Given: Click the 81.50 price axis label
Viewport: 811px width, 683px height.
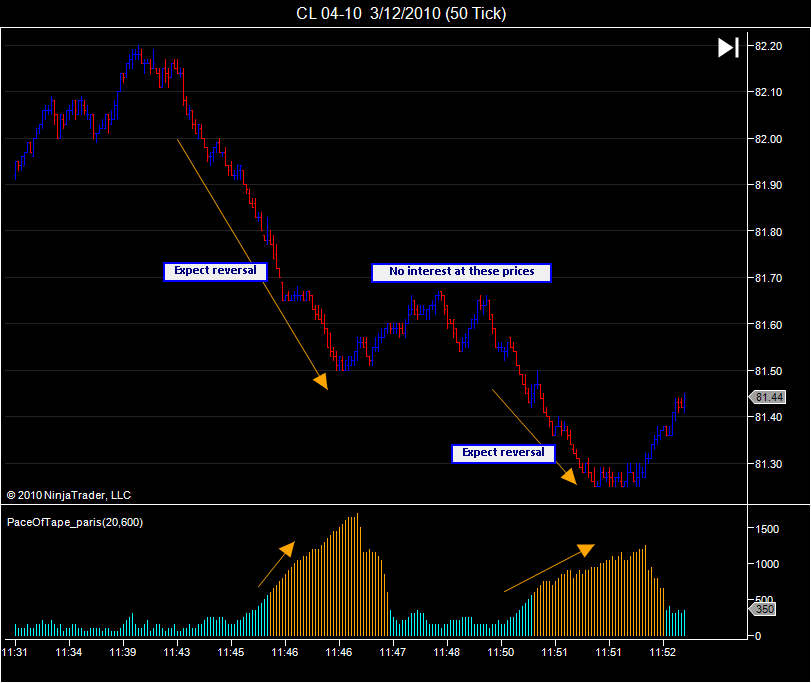Looking at the screenshot, I should pos(768,371).
